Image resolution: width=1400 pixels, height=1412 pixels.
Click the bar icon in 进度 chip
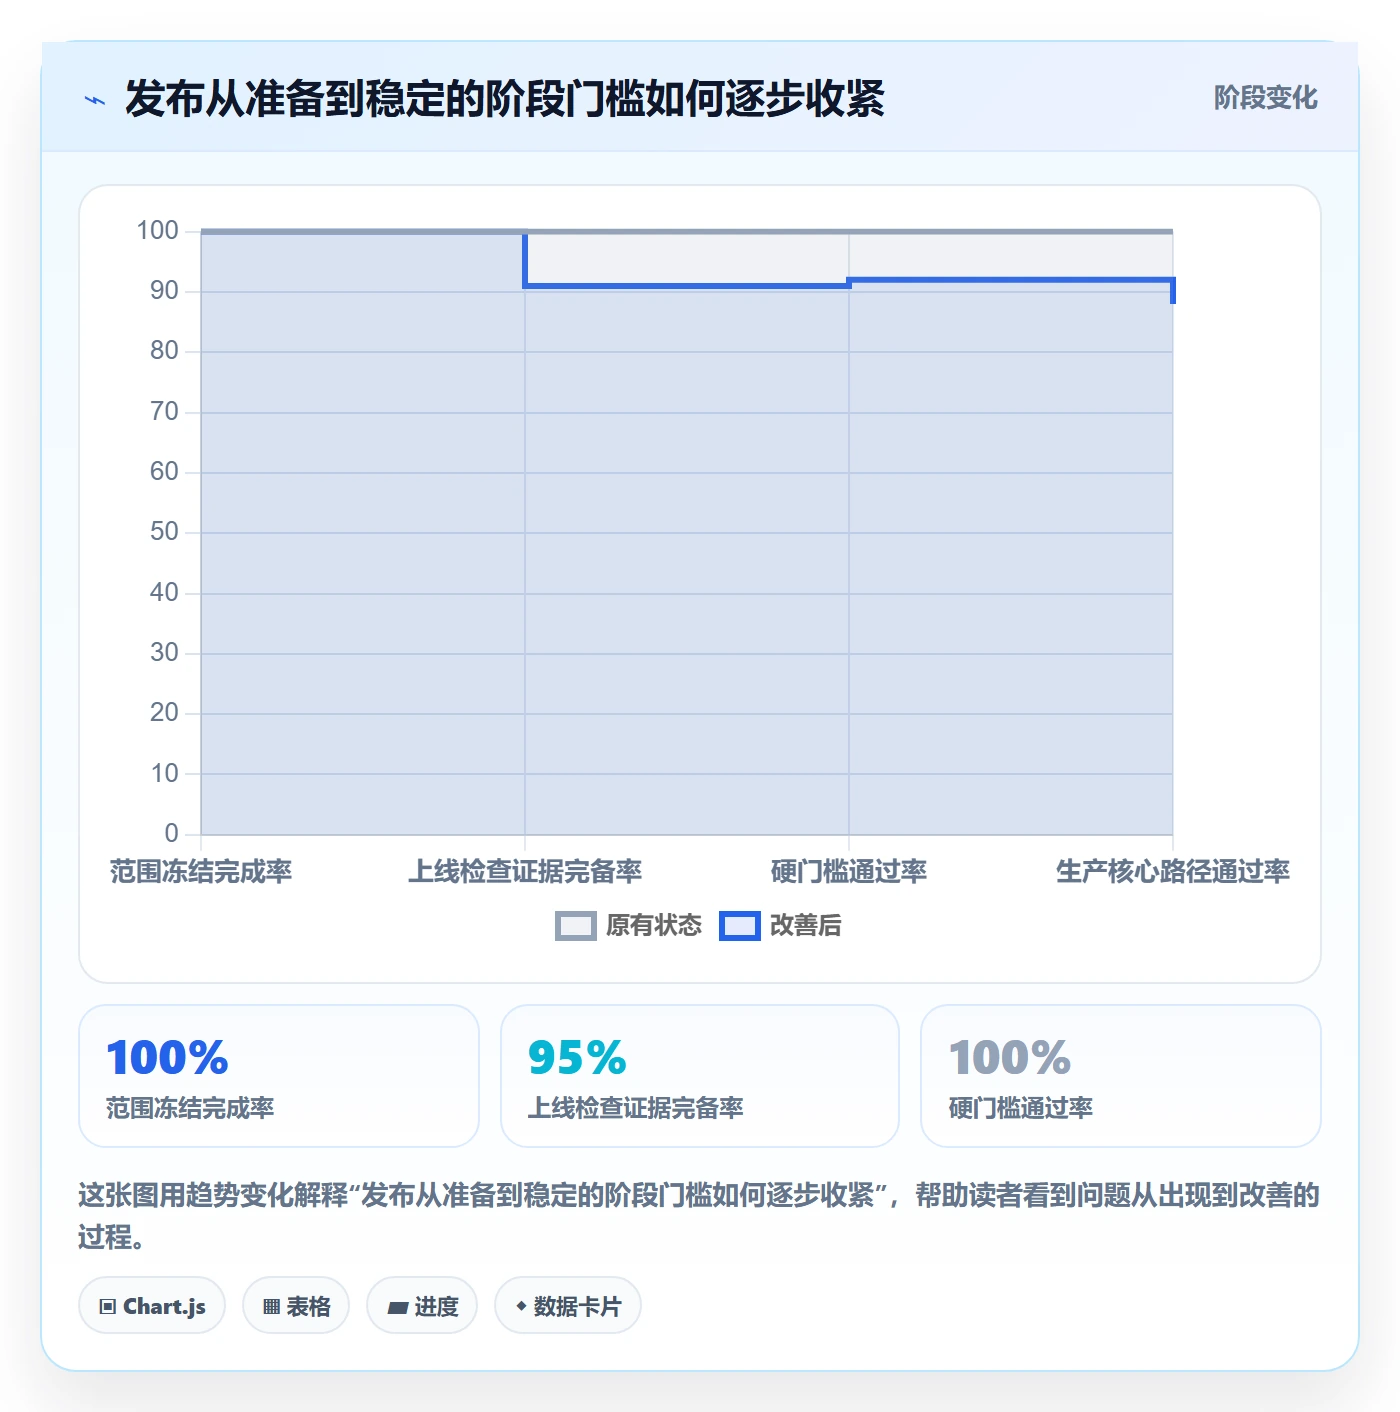(x=397, y=1308)
